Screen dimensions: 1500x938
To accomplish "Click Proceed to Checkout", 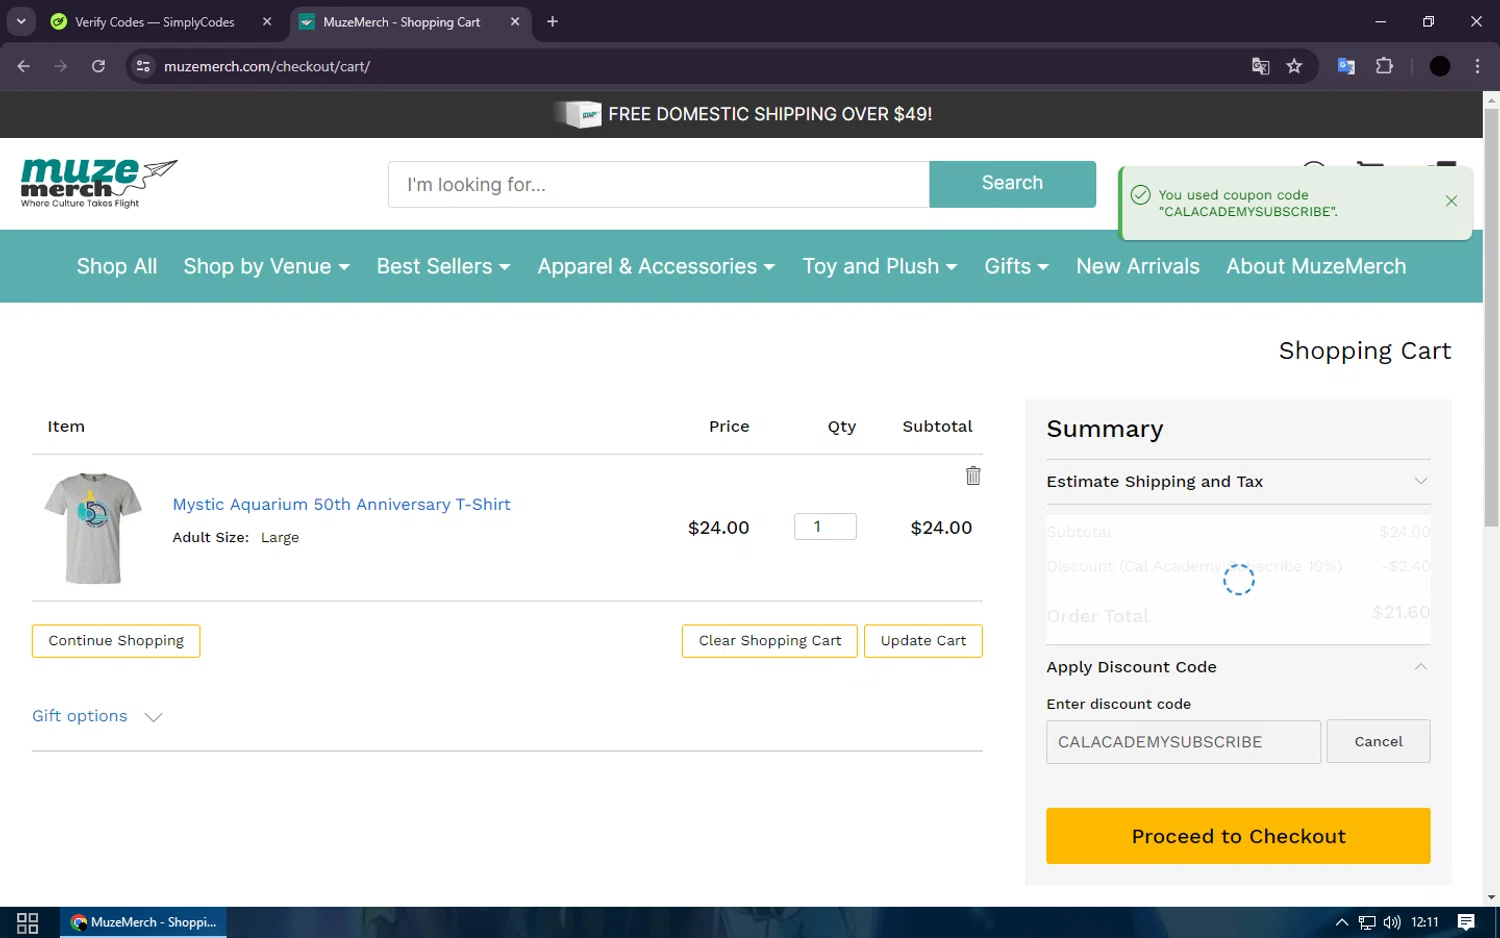I will (x=1238, y=836).
